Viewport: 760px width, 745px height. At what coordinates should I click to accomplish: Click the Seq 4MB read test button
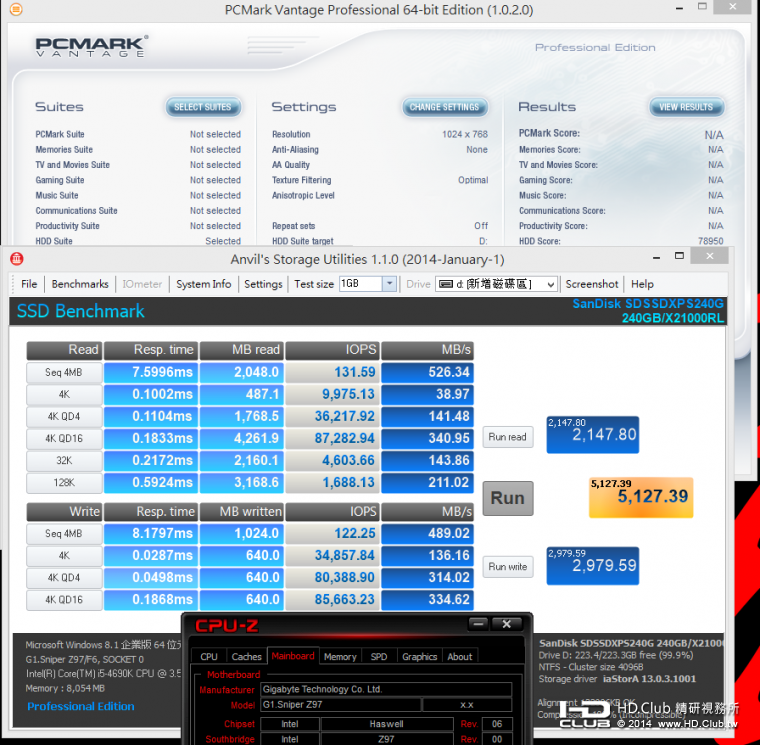(x=64, y=372)
